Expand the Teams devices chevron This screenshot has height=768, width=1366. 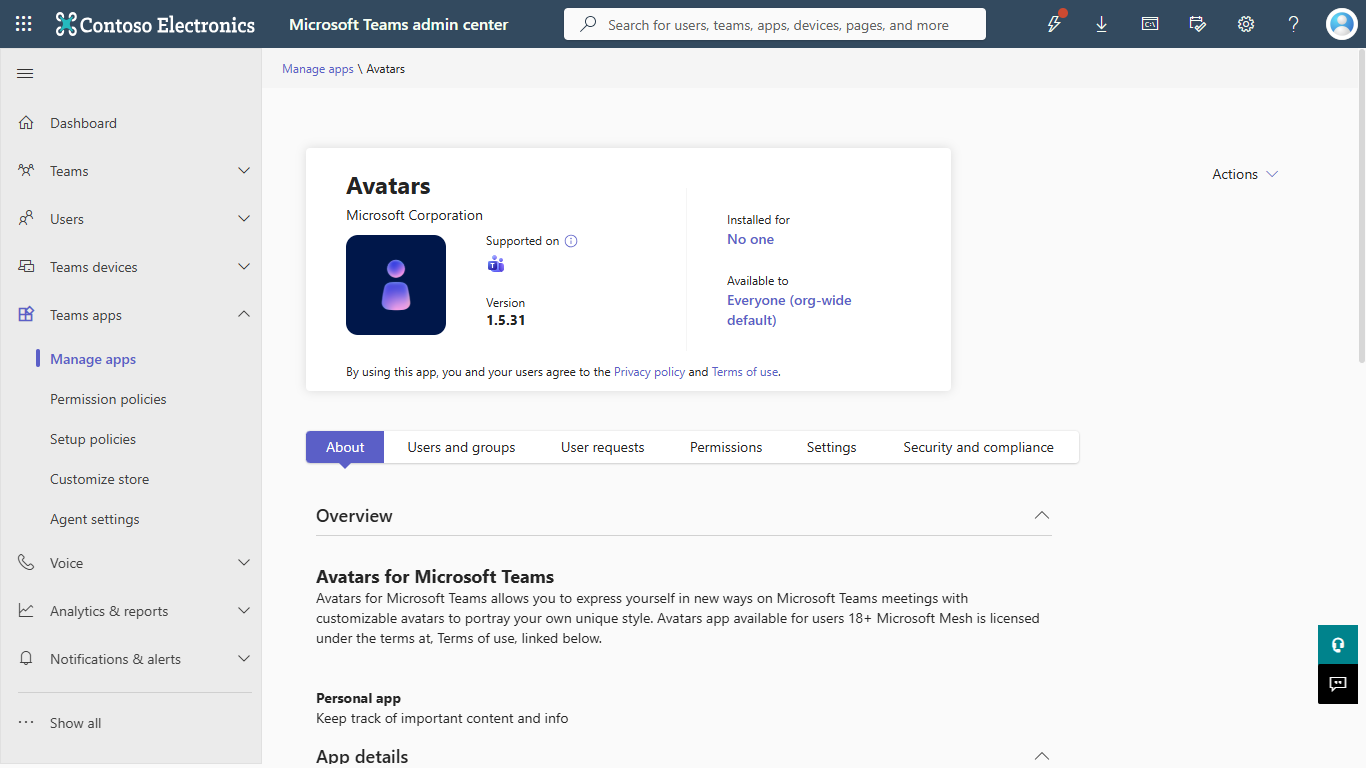tap(244, 267)
